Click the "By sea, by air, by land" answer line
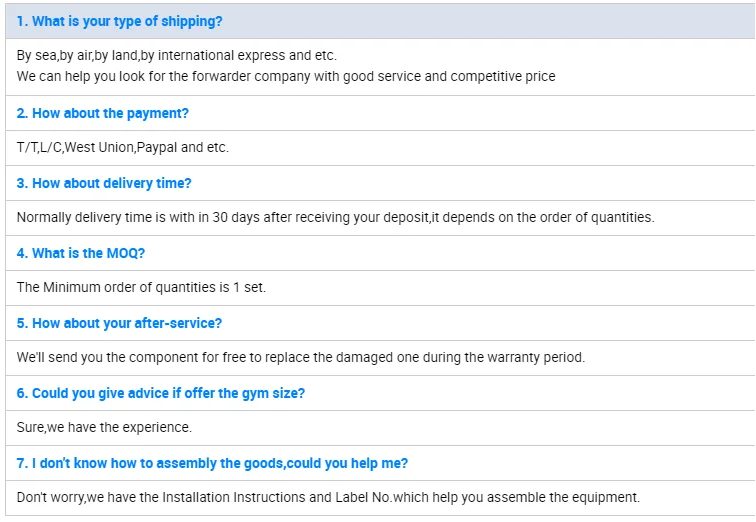This screenshot has height=522, width=756. 177,55
